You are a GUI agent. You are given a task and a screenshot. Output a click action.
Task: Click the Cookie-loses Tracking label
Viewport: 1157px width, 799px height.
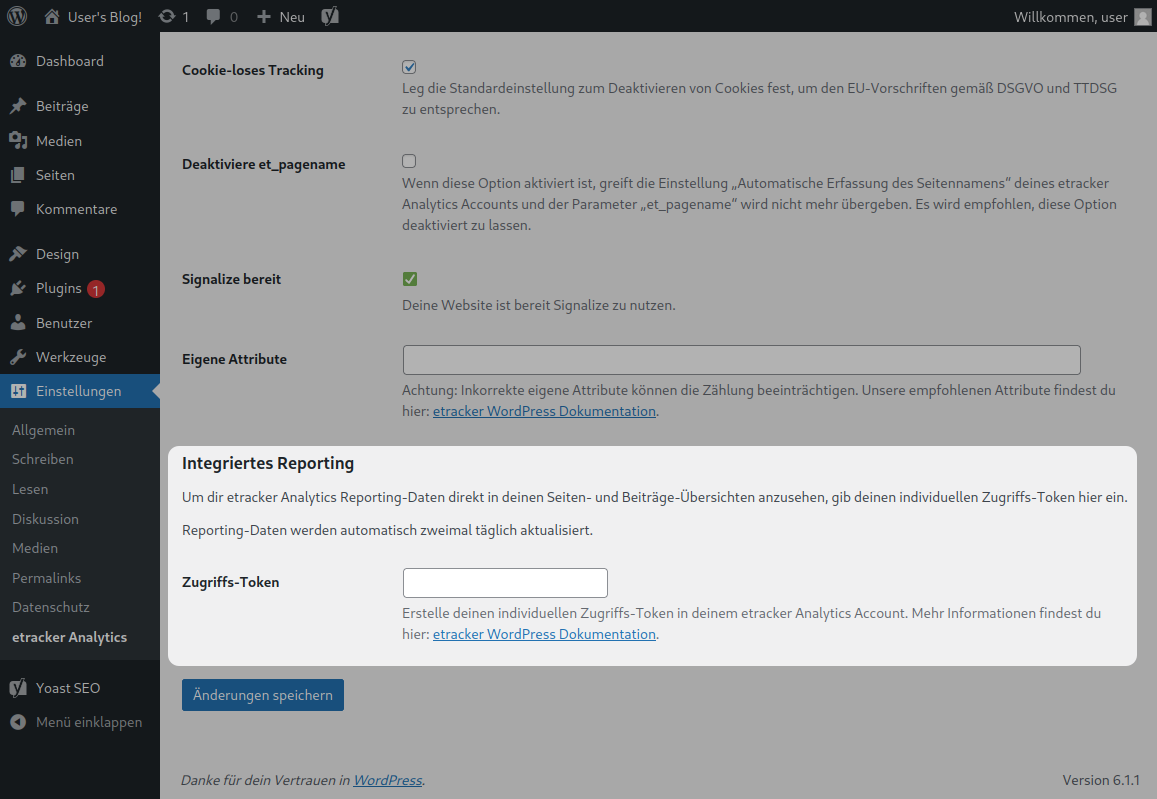point(253,70)
